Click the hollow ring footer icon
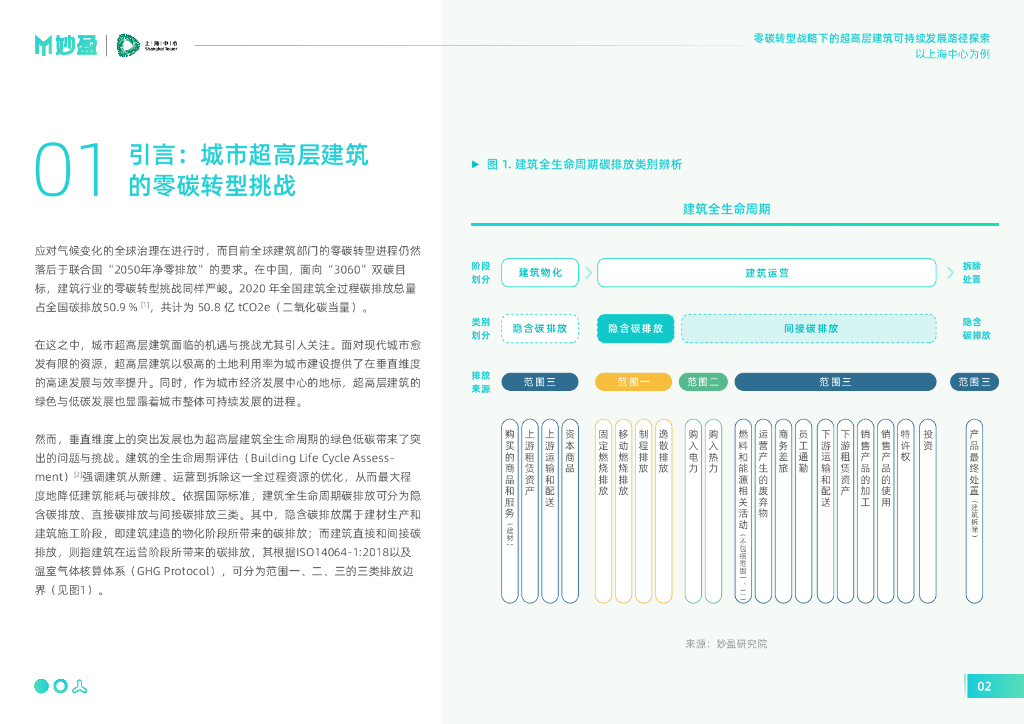The image size is (1024, 724). click(x=61, y=686)
